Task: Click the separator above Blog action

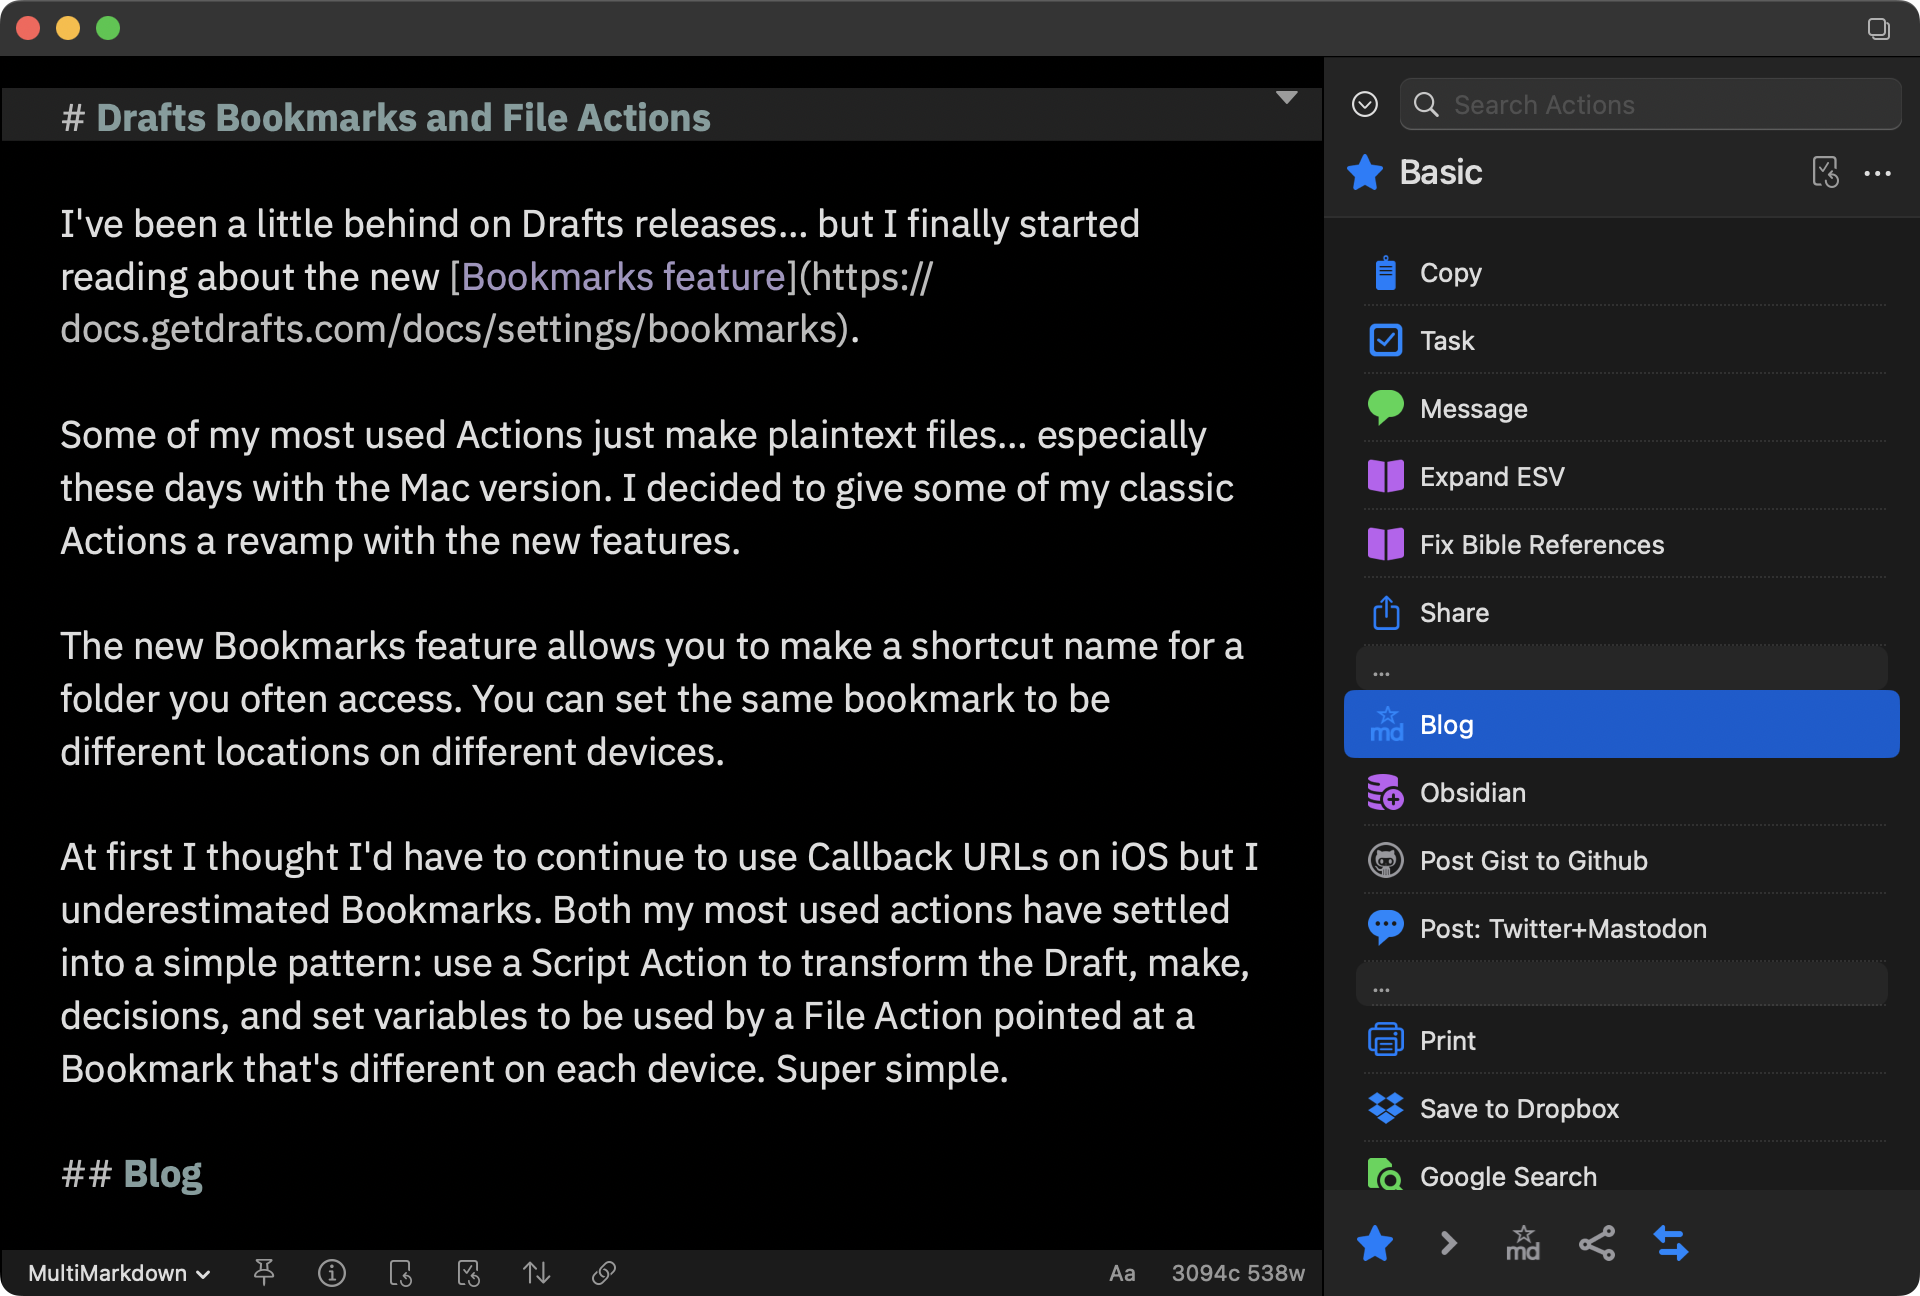Action: [x=1621, y=668]
